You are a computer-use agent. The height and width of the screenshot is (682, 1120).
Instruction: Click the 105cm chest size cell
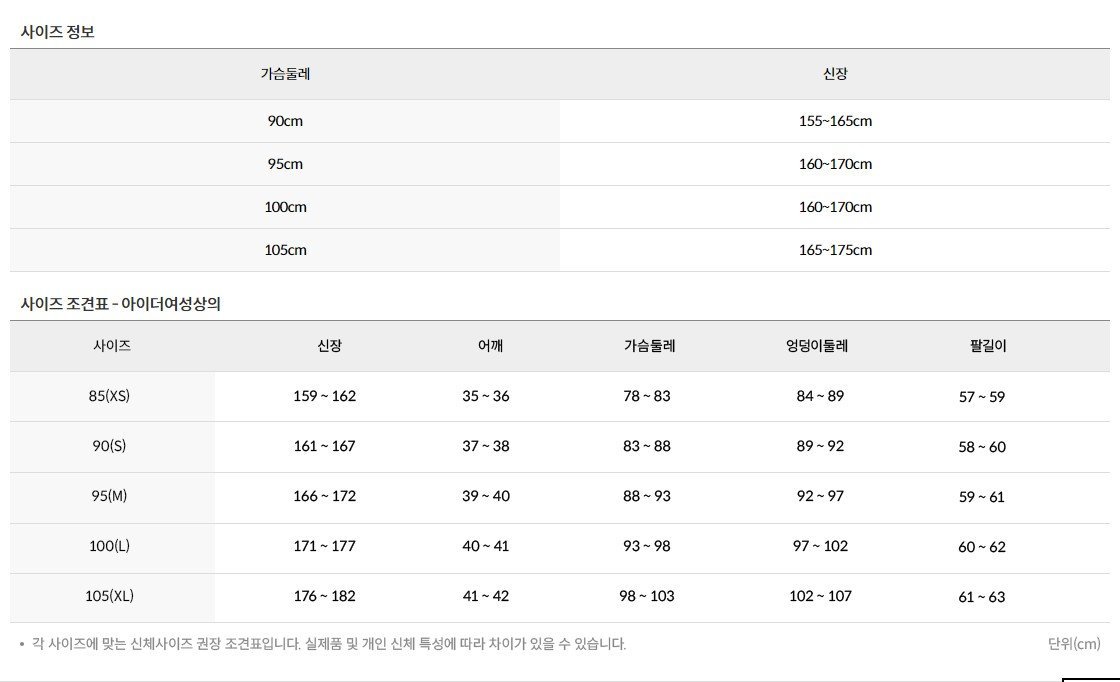tap(285, 249)
